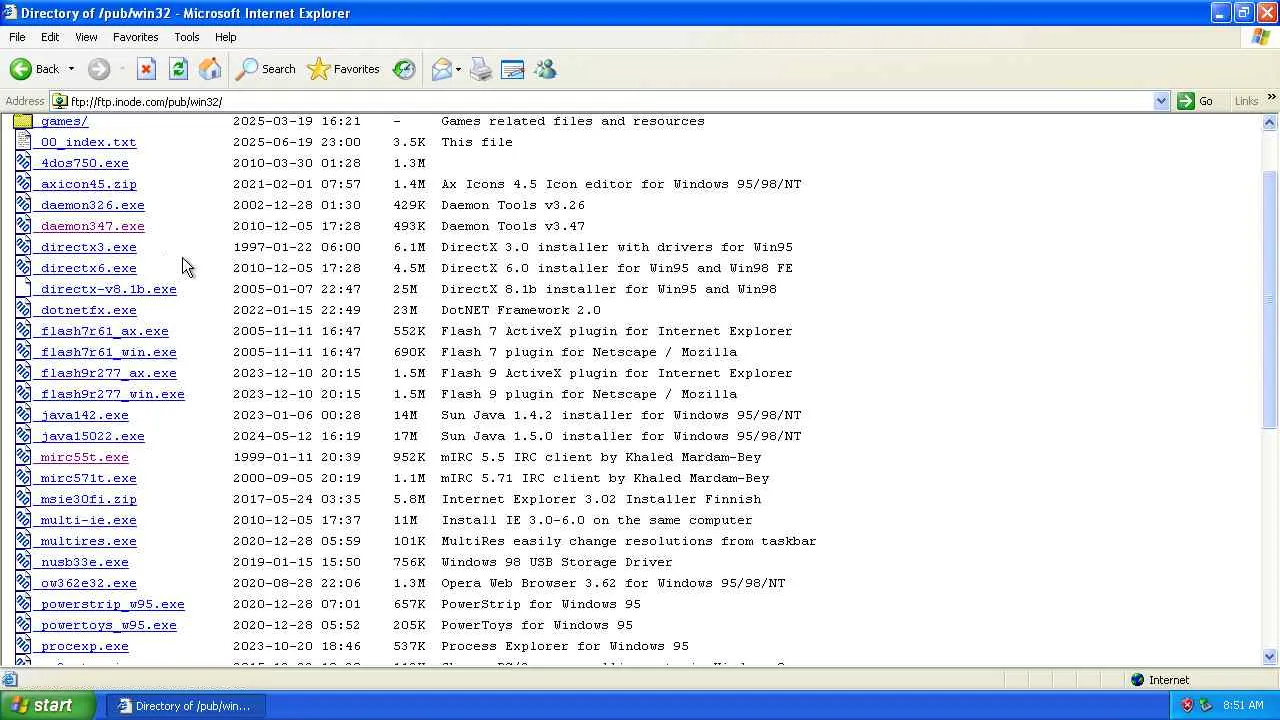This screenshot has height=720, width=1280.
Task: Open the Search pane
Action: pos(266,69)
